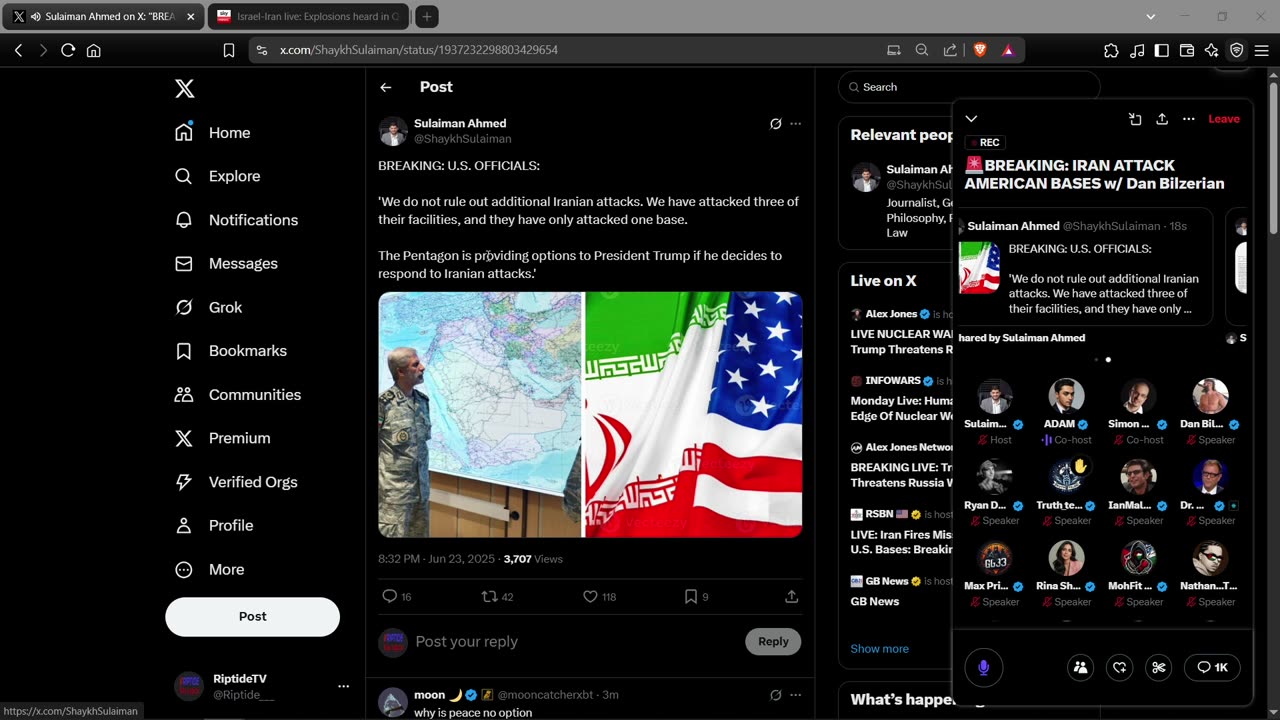Select ADAM co-host avatar in Space
The width and height of the screenshot is (1280, 720).
(x=1066, y=397)
